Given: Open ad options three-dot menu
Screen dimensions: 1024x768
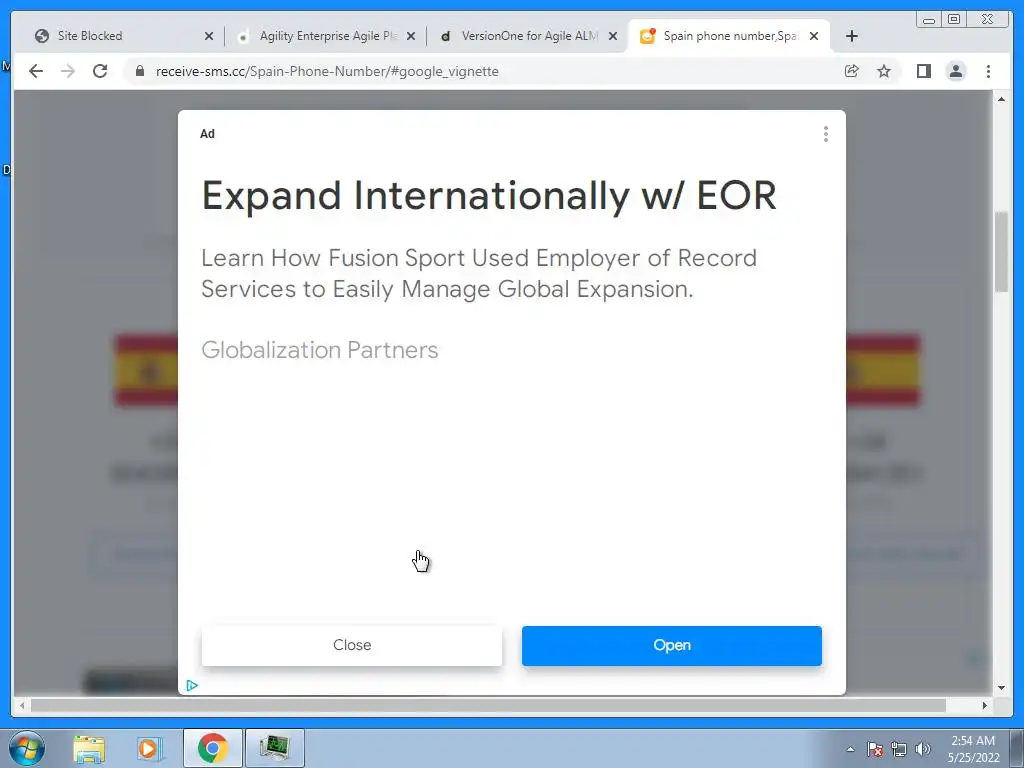Looking at the screenshot, I should [x=825, y=134].
